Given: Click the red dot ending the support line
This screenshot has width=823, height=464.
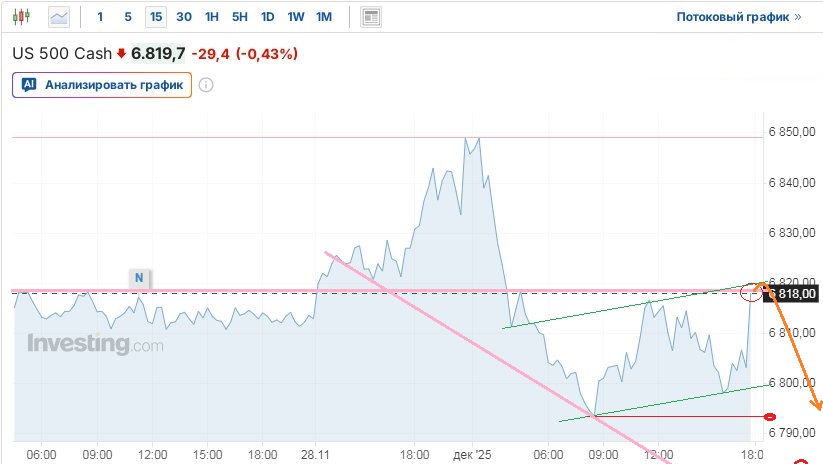Looking at the screenshot, I should coord(769,416).
